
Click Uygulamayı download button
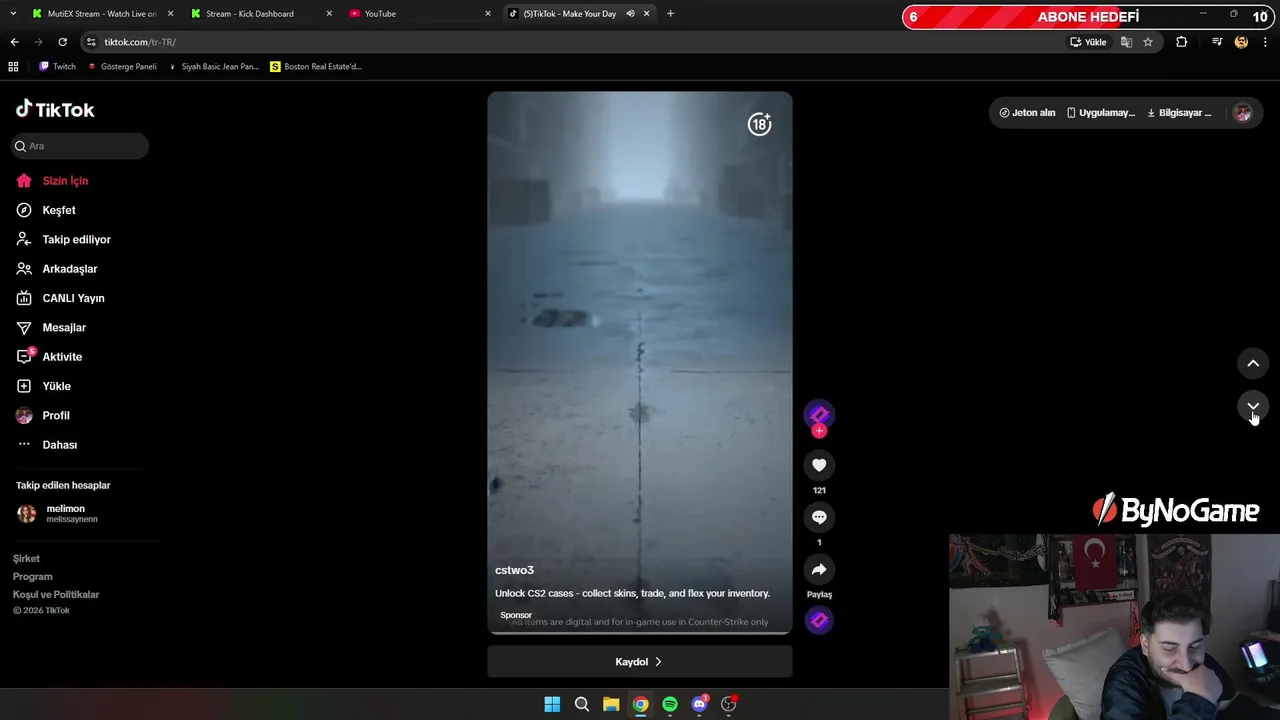[1101, 113]
